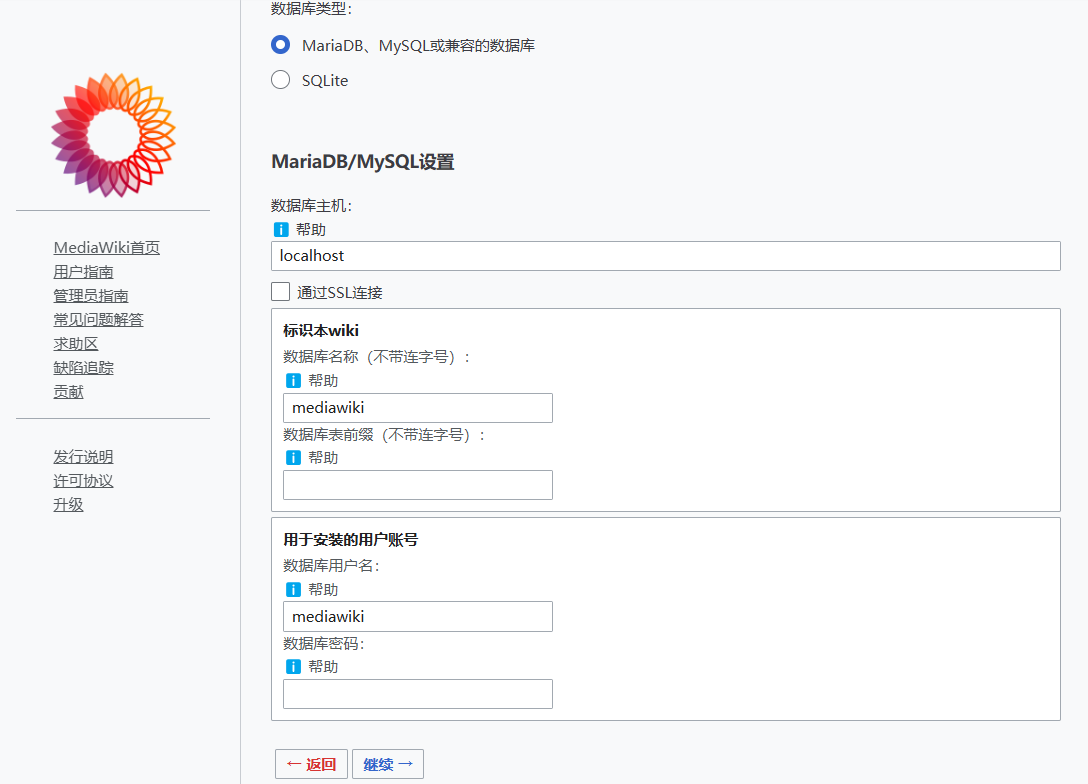1088x784 pixels.
Task: Click the MediaWiki sunflower logo
Action: (x=112, y=134)
